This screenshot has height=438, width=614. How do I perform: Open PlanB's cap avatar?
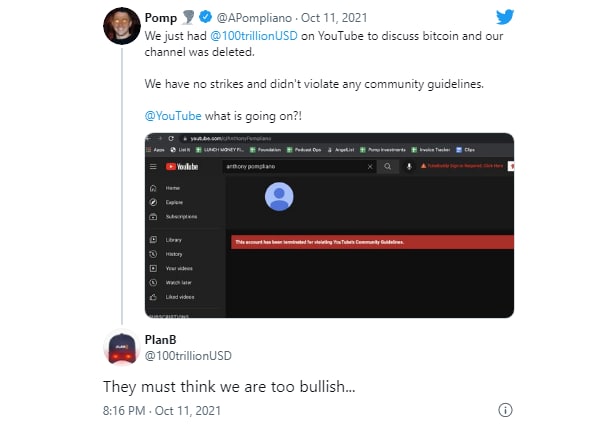122,348
